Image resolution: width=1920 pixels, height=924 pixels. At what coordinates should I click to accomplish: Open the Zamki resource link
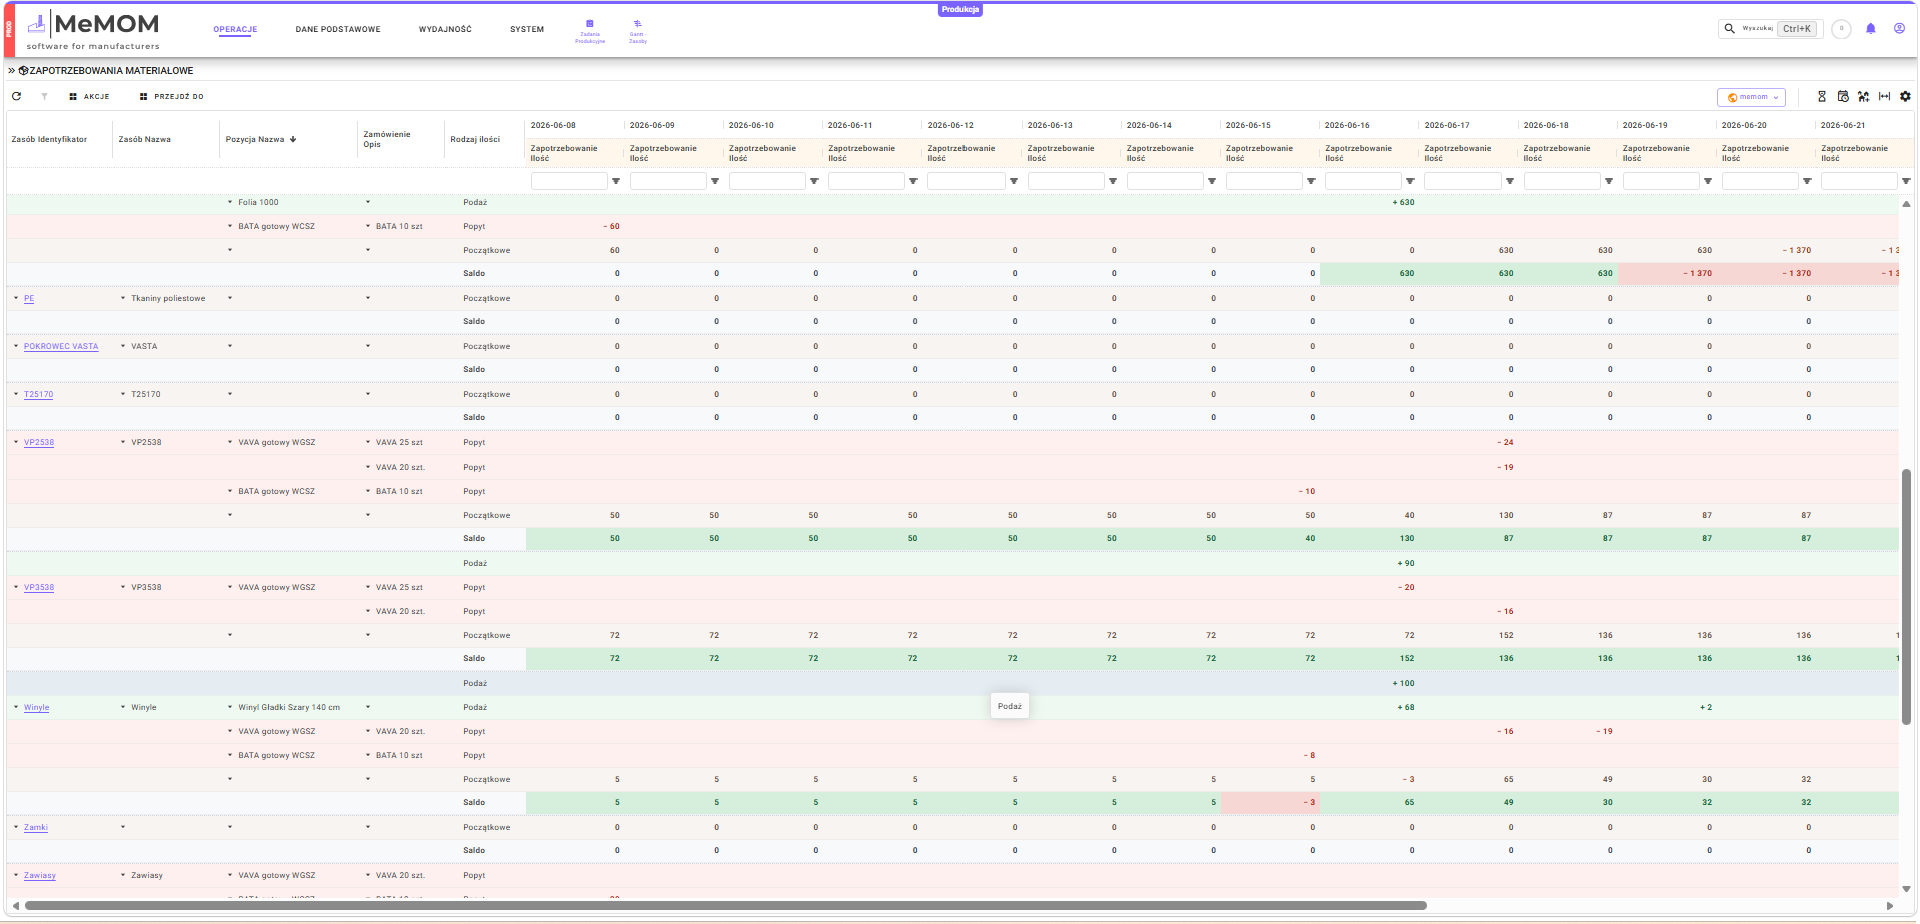pos(36,827)
